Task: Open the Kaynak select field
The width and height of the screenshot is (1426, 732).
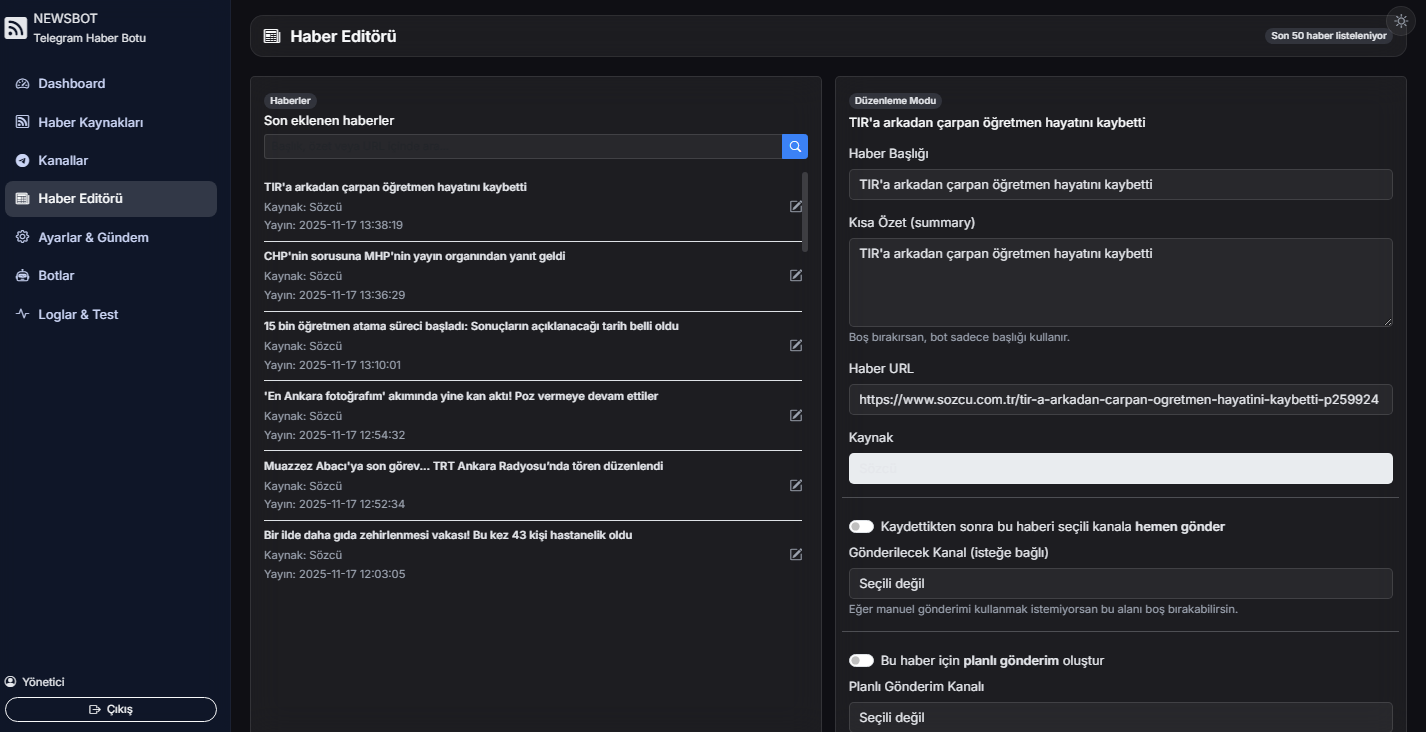Action: click(1120, 468)
